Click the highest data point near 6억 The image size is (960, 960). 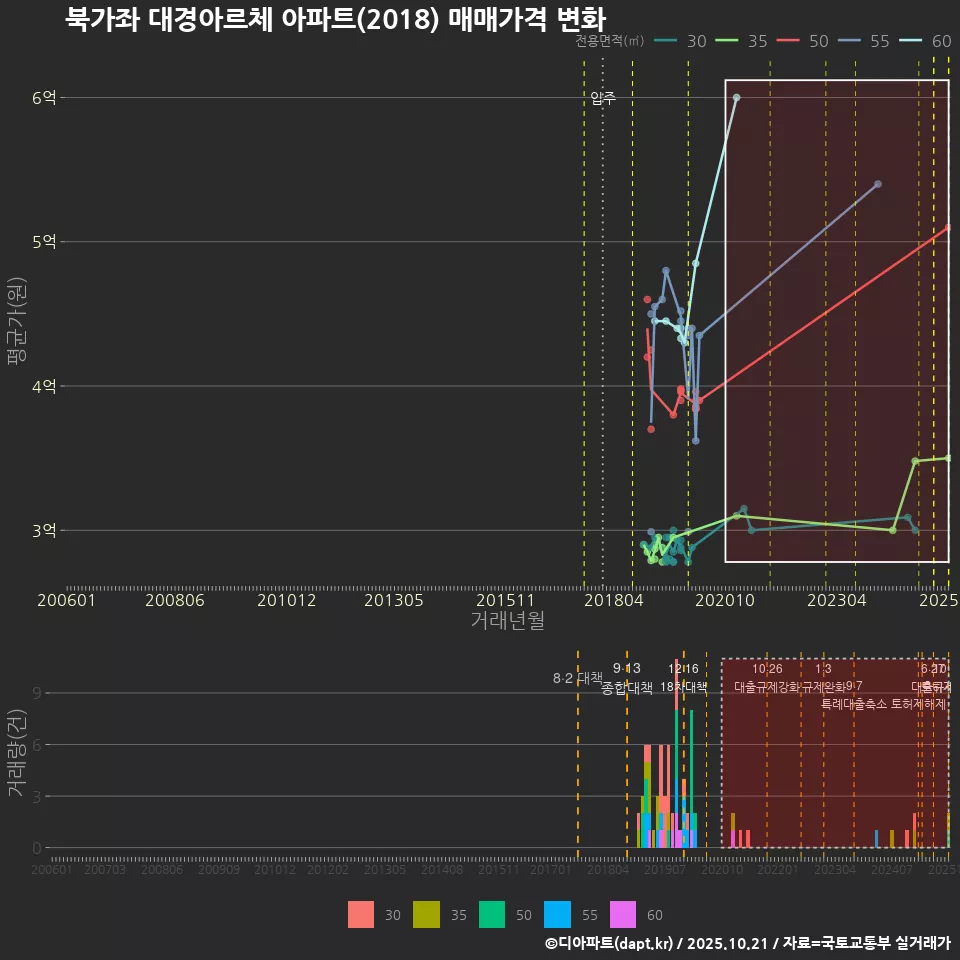[x=737, y=97]
